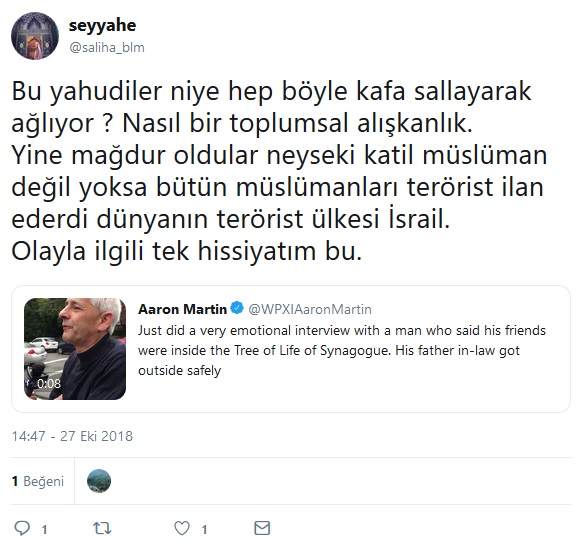Image resolution: width=587 pixels, height=559 pixels.
Task: Click Aaron Martin's blue verified badge
Action: pos(237,309)
